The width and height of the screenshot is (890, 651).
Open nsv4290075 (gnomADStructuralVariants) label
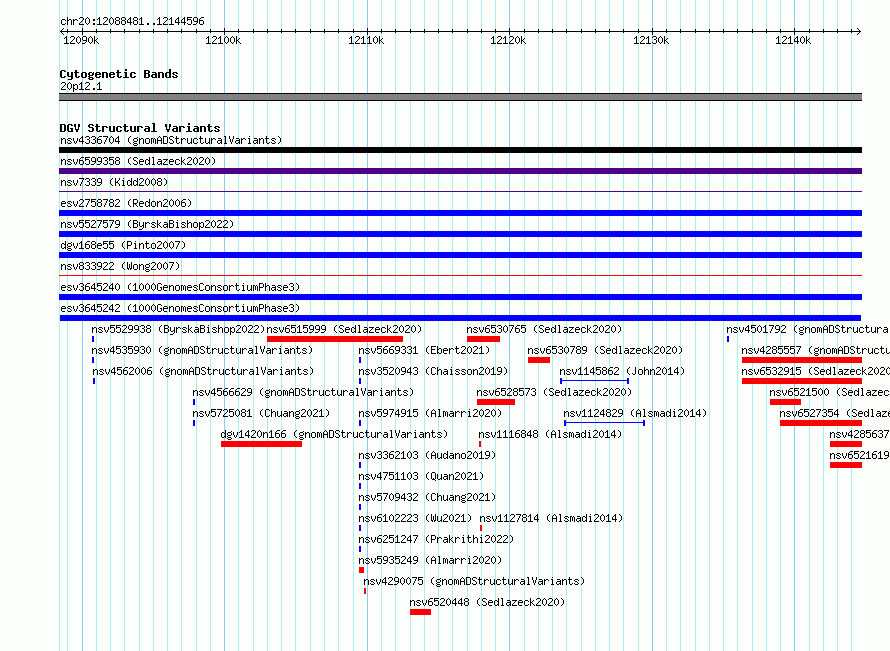(x=474, y=581)
